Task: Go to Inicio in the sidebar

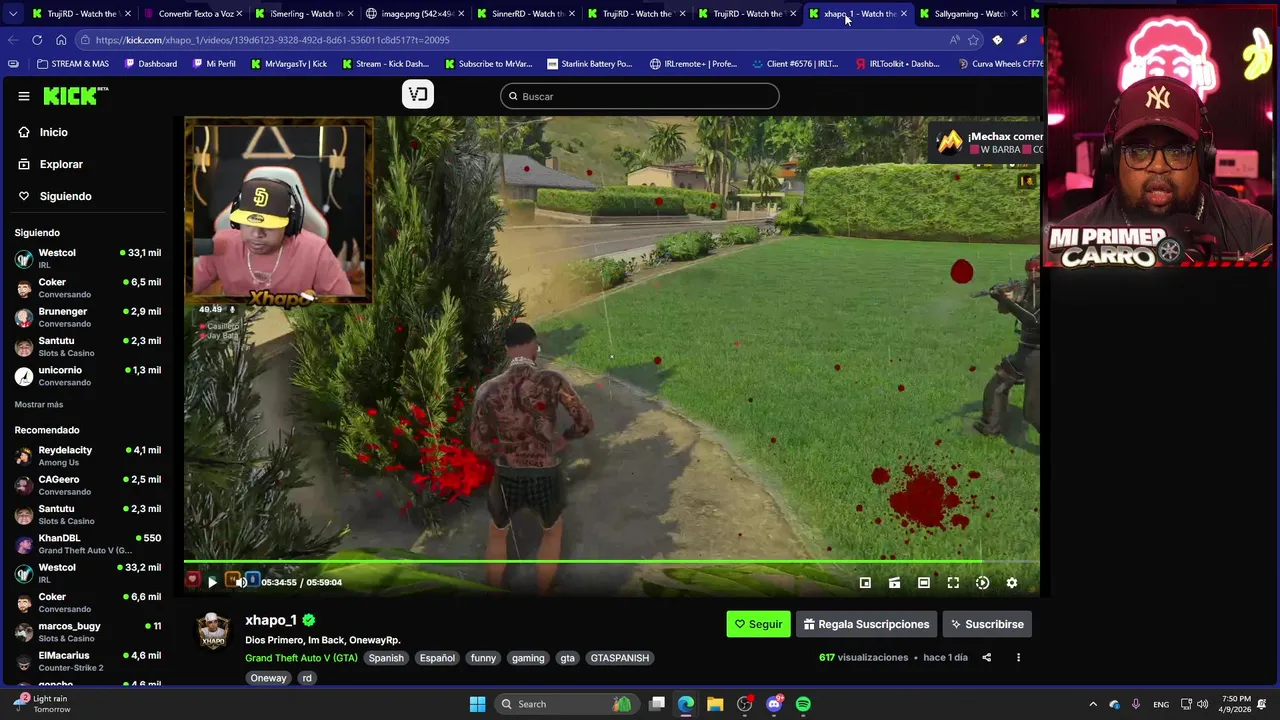Action: pos(54,132)
